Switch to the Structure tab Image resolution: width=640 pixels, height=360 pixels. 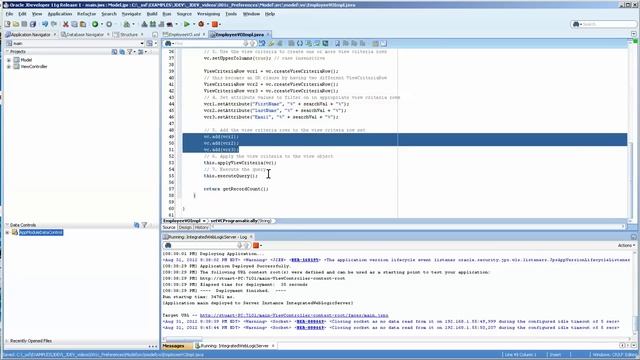[x=129, y=35]
